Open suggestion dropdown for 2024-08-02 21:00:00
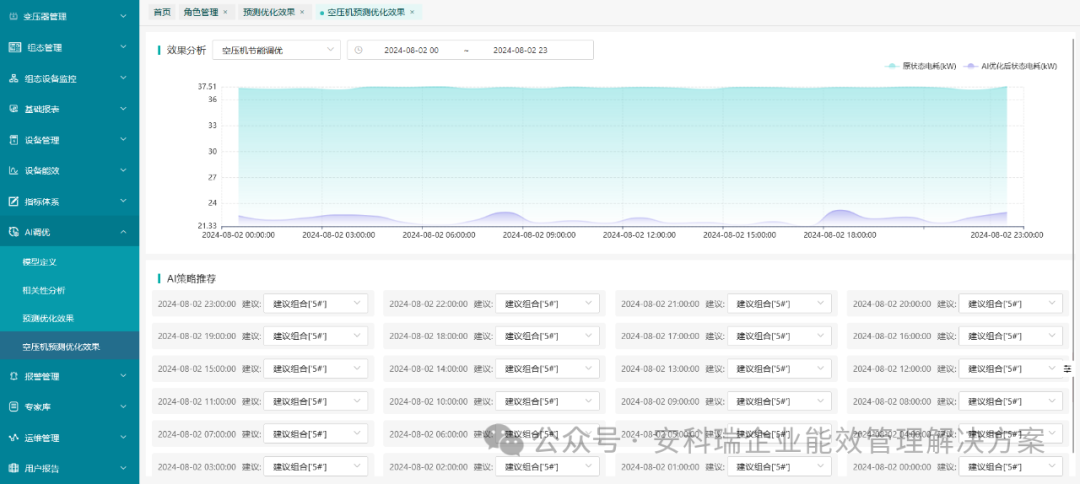The height and width of the screenshot is (484, 1080). [x=779, y=303]
